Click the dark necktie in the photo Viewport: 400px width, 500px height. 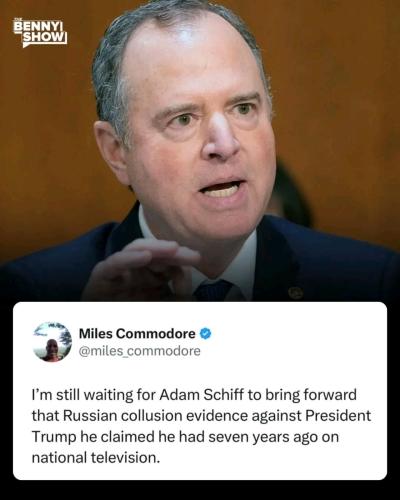click(212, 290)
